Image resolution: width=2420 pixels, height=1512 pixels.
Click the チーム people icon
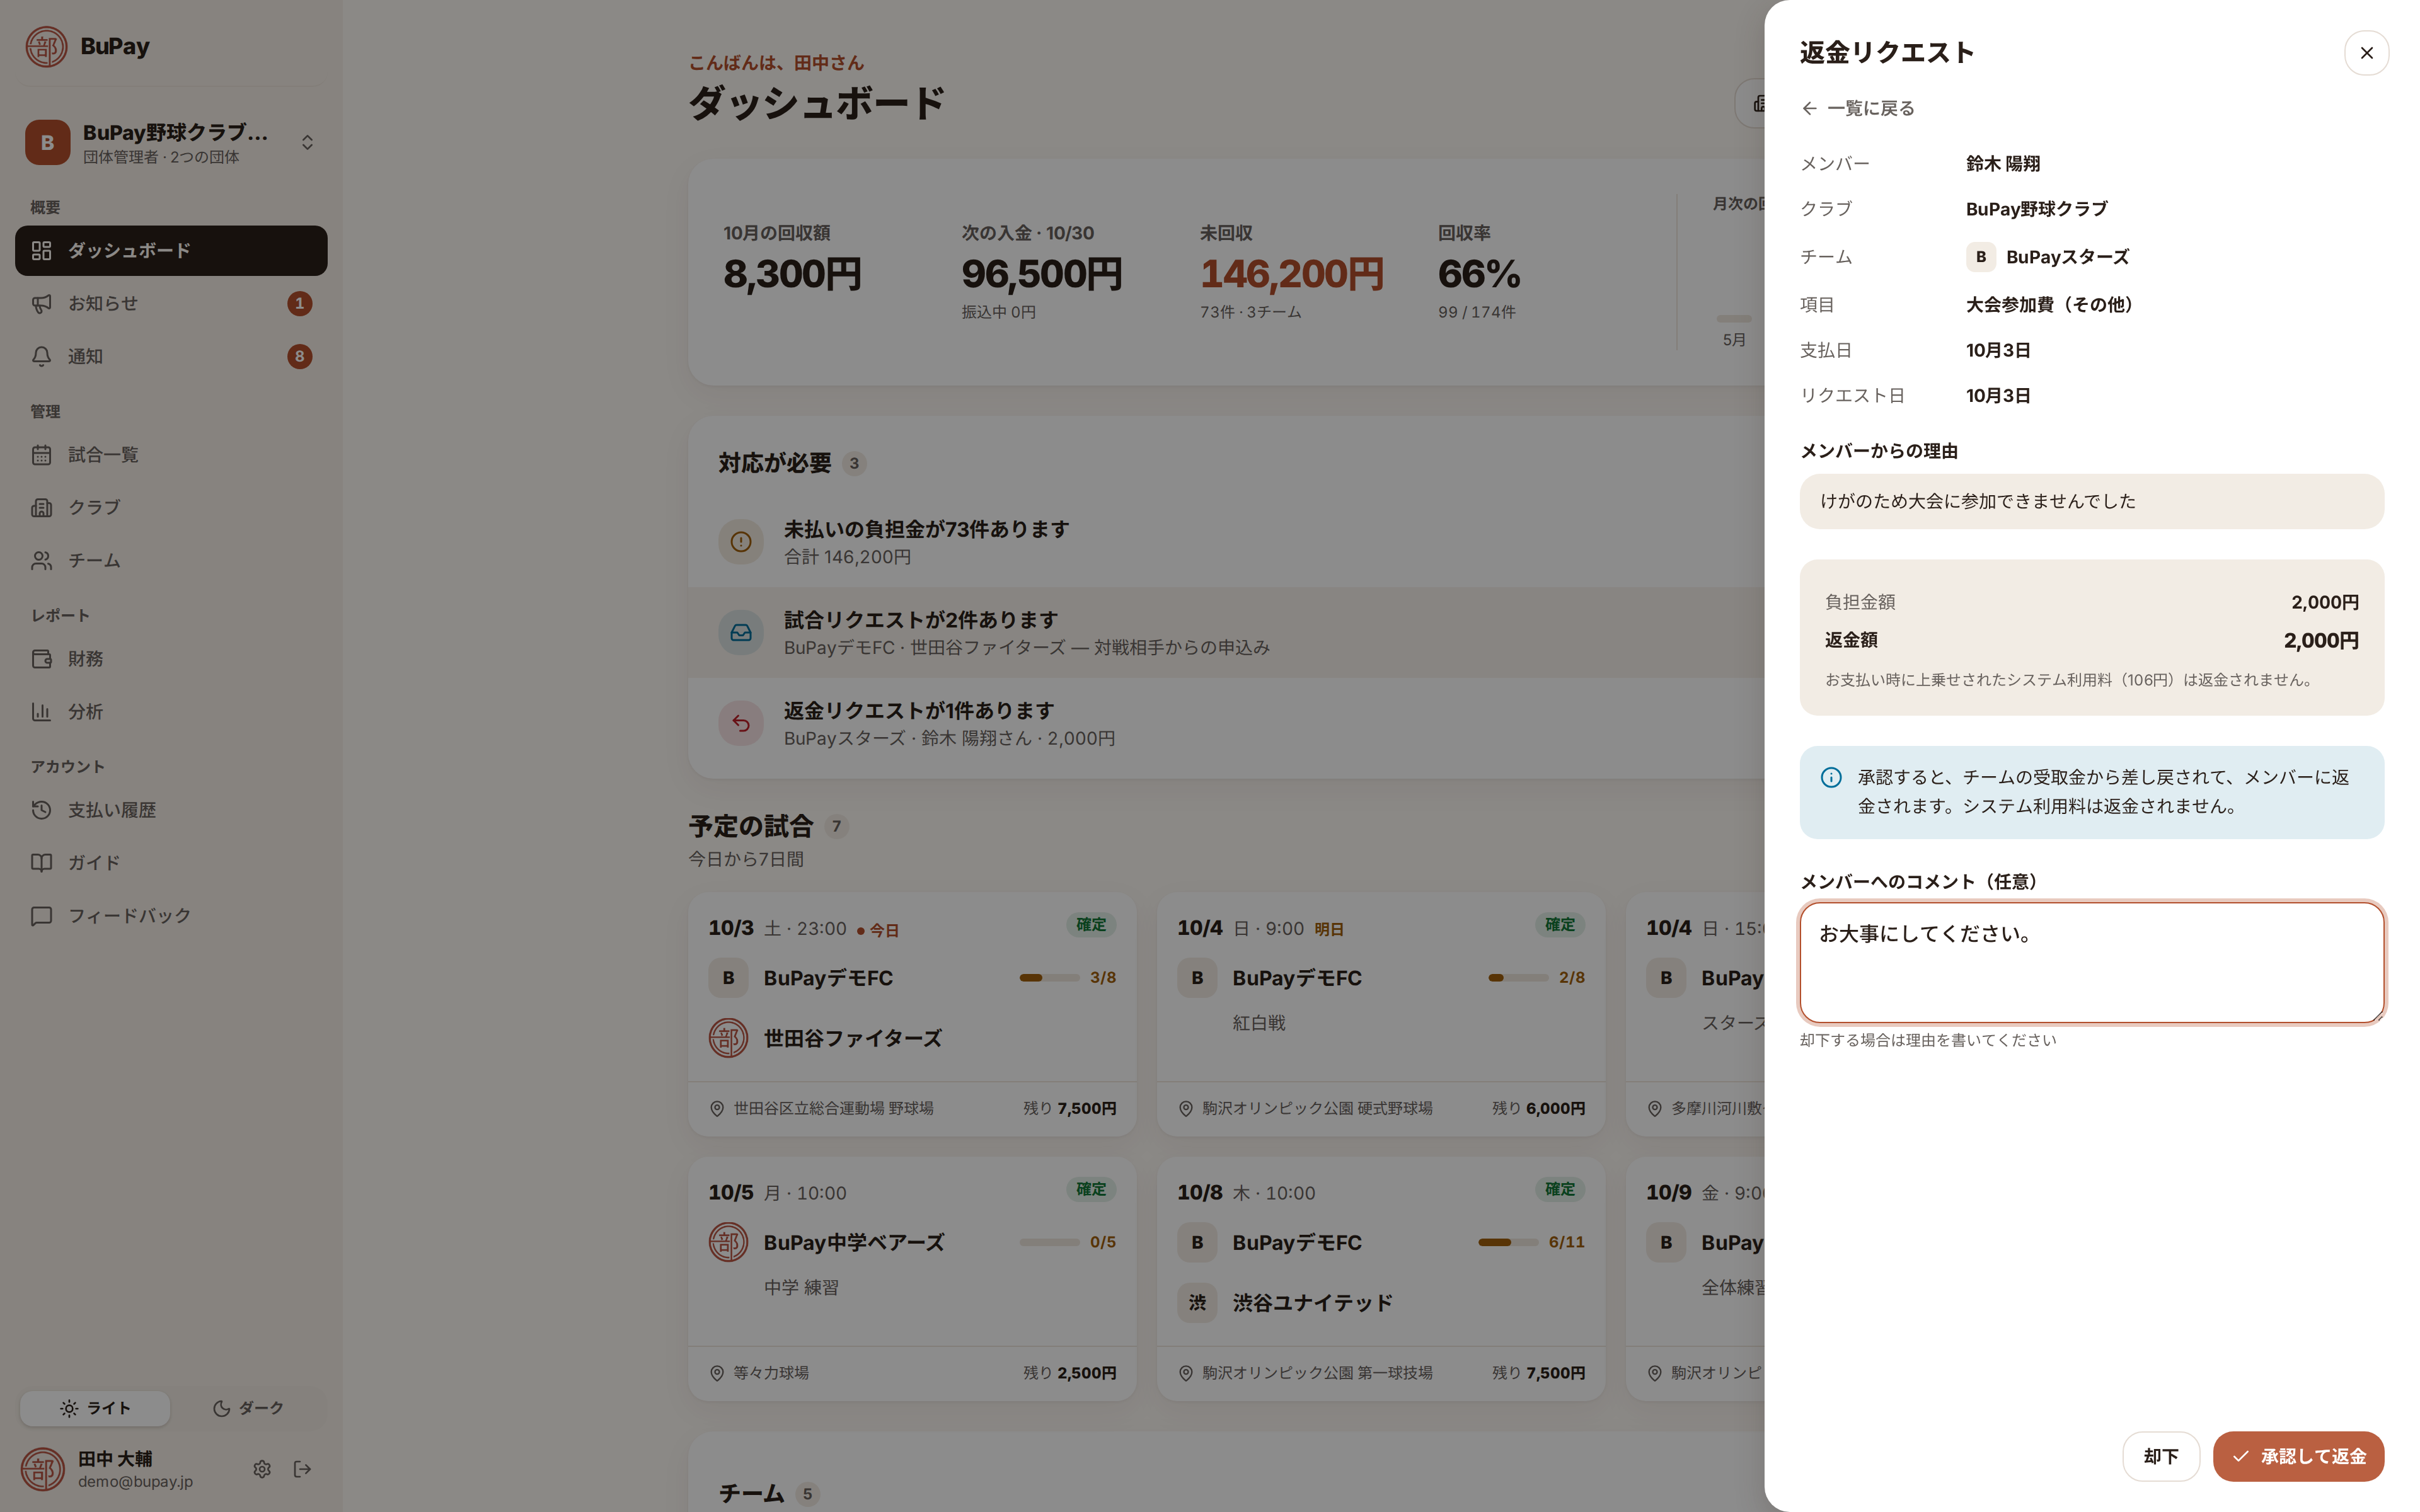pyautogui.click(x=41, y=560)
